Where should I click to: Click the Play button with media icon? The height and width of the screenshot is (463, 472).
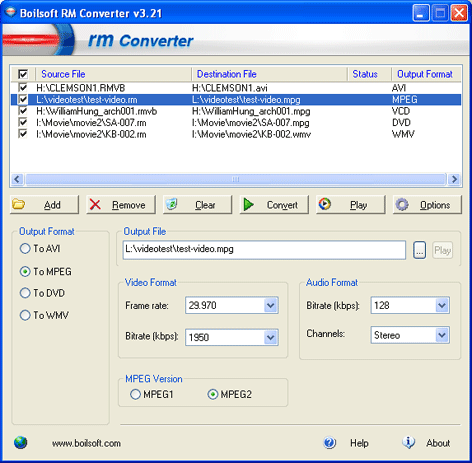pos(351,205)
